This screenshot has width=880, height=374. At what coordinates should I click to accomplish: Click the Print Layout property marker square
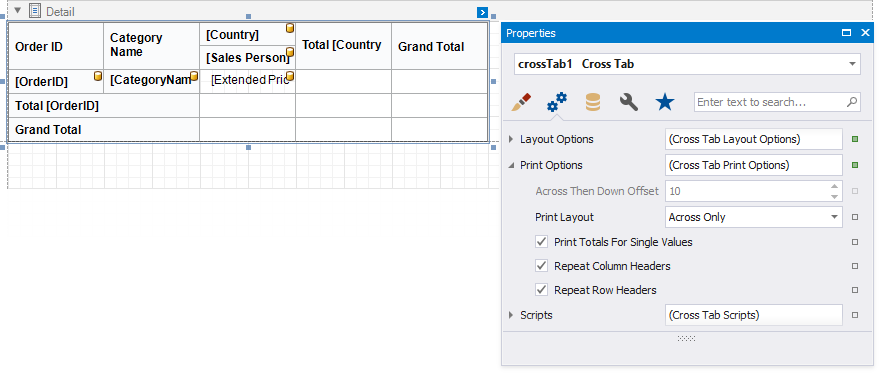coord(855,217)
